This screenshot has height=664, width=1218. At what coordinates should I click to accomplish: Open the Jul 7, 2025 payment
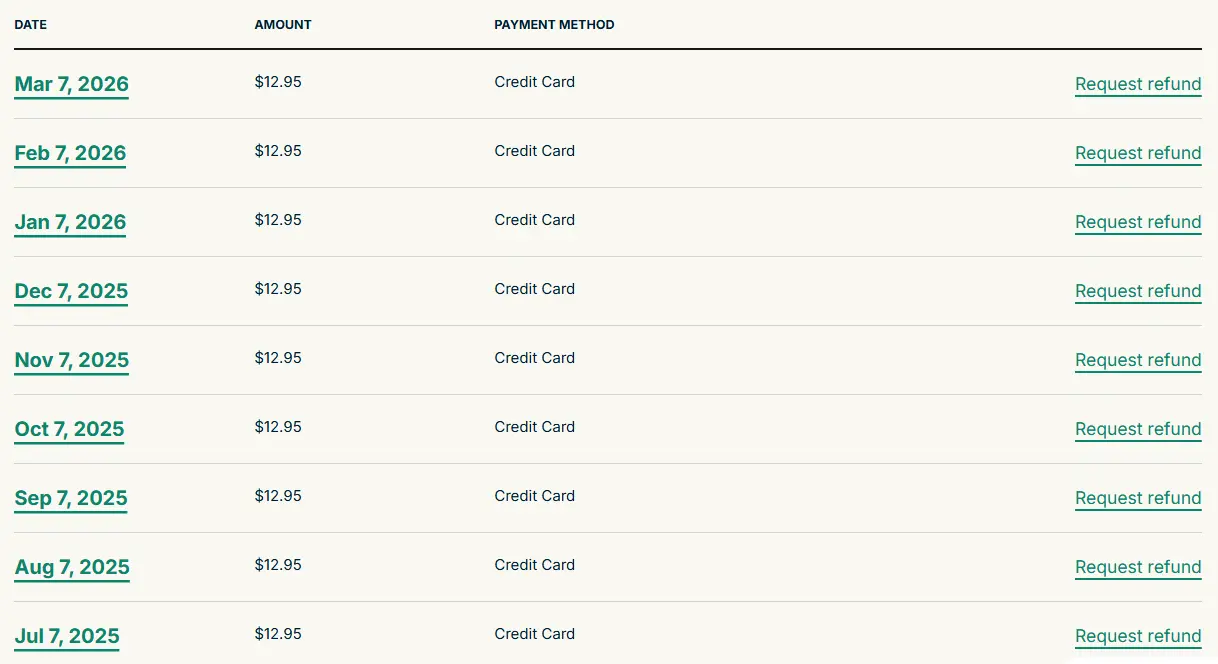coord(67,636)
